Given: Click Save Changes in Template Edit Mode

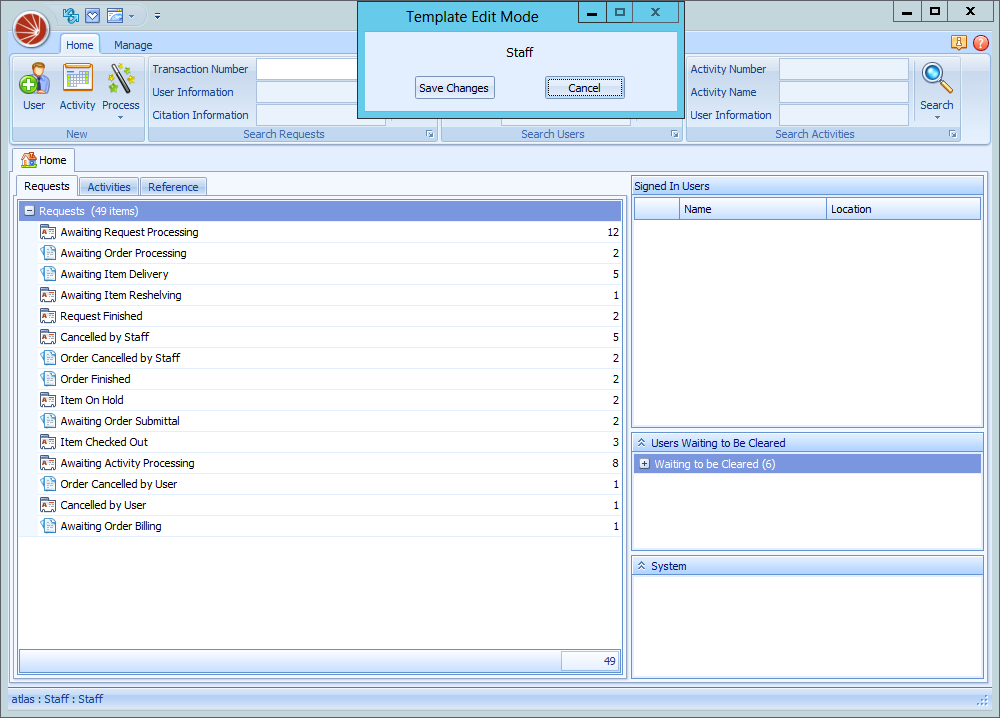Looking at the screenshot, I should [x=454, y=87].
